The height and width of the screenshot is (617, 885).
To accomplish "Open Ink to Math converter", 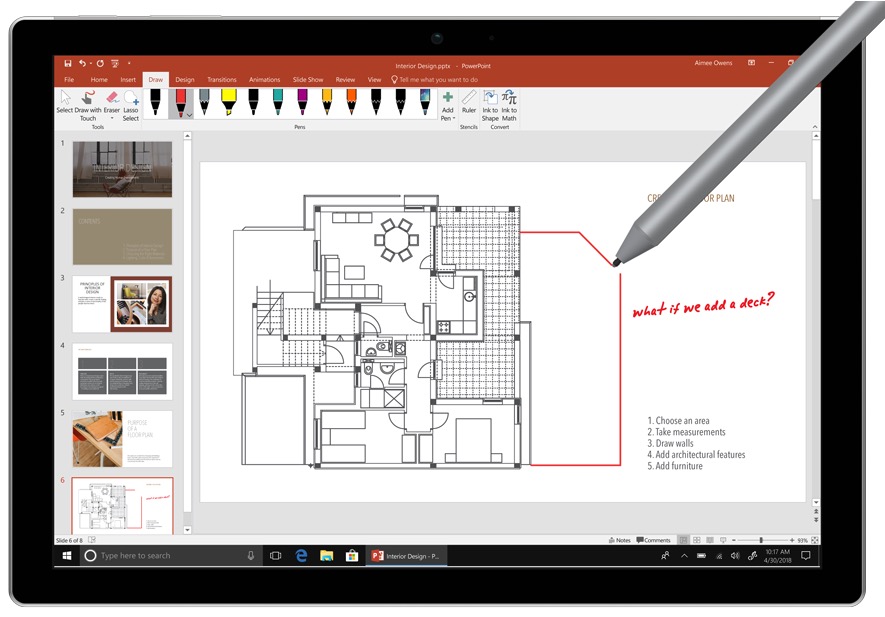I will pyautogui.click(x=510, y=104).
